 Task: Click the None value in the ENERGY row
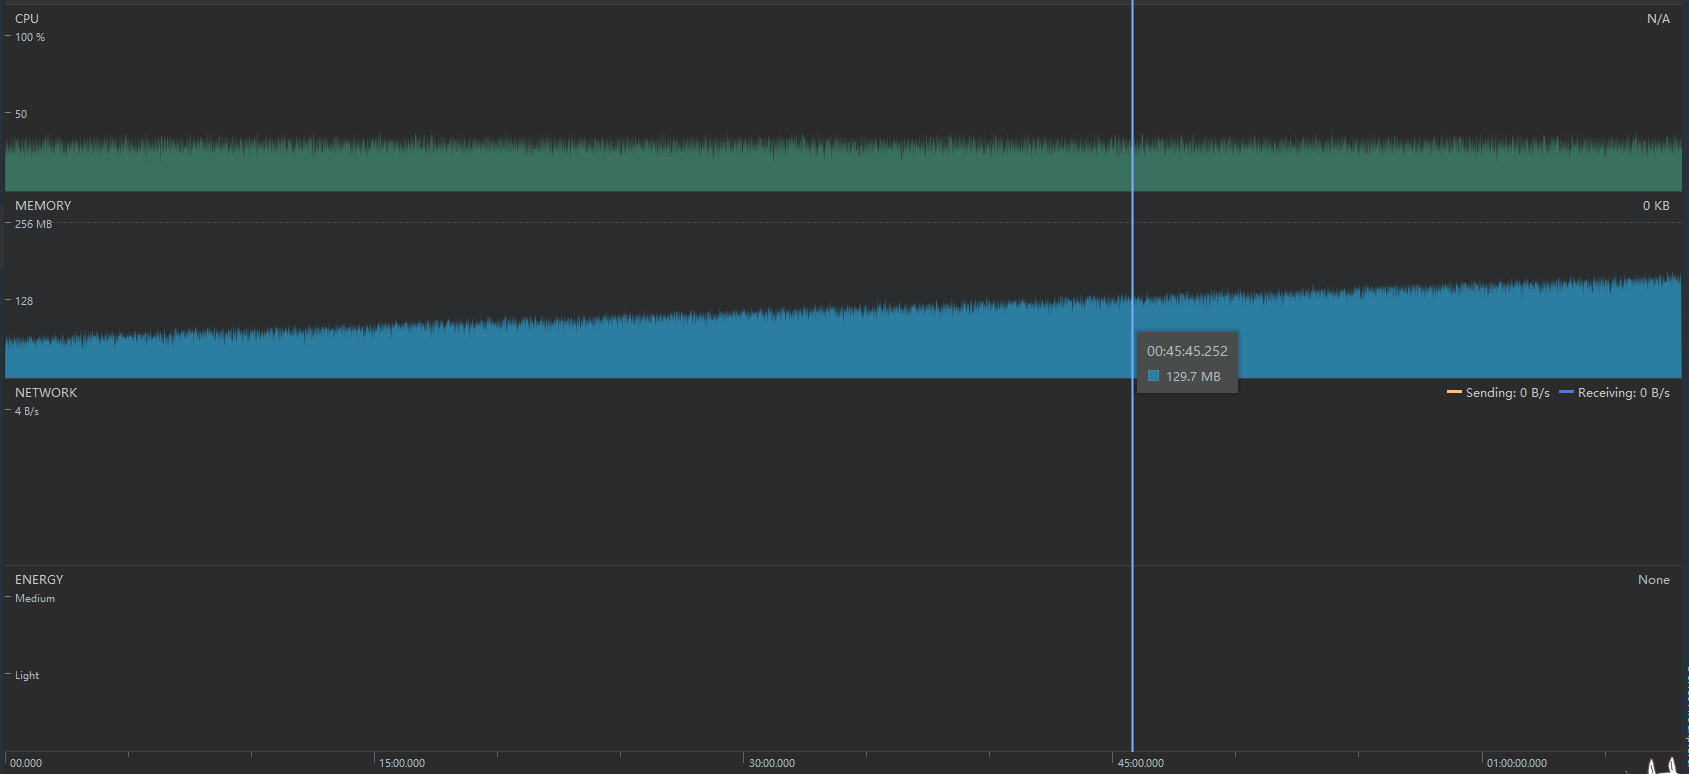1654,580
